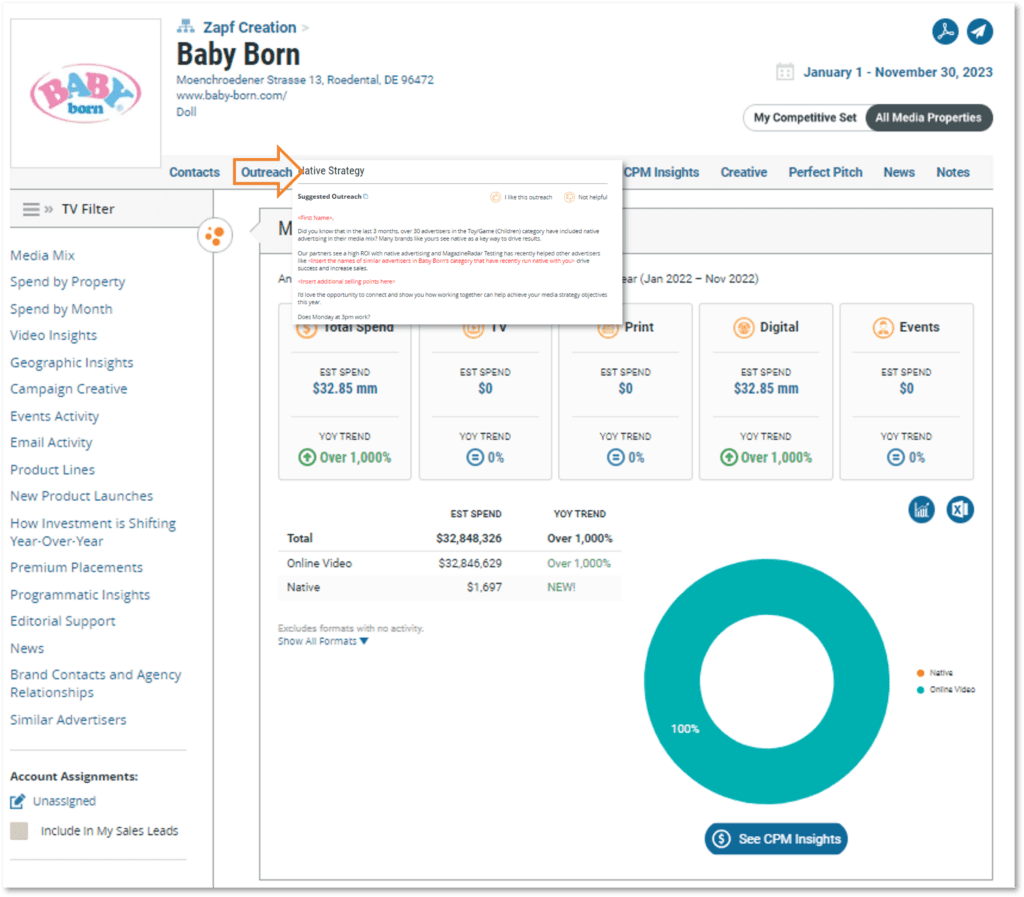
Task: Click the 'I like this outreach' icon
Action: [x=496, y=197]
